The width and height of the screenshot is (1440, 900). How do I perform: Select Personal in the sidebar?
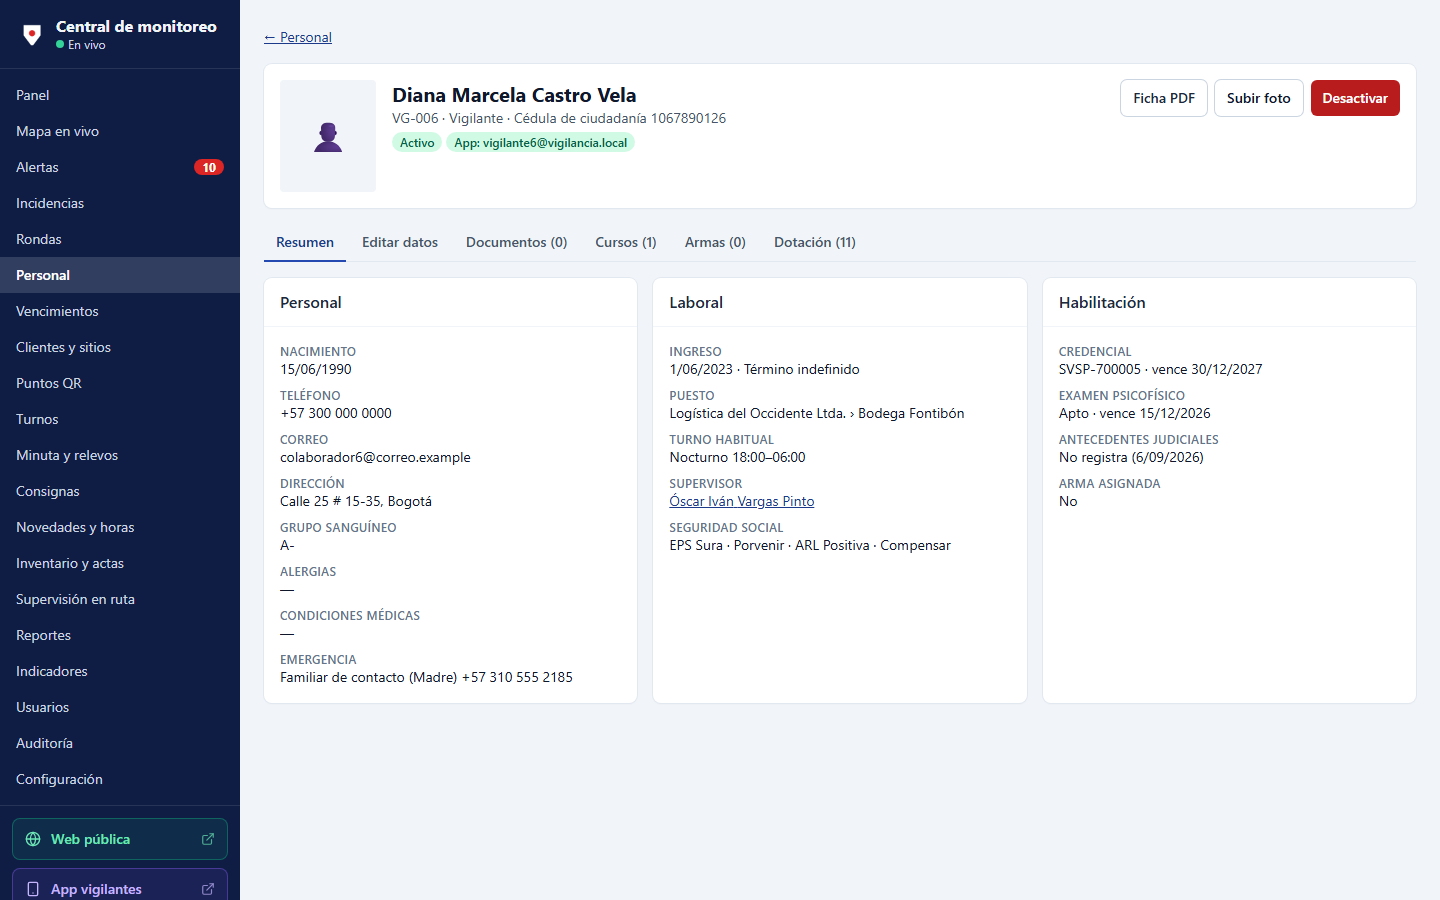click(120, 275)
